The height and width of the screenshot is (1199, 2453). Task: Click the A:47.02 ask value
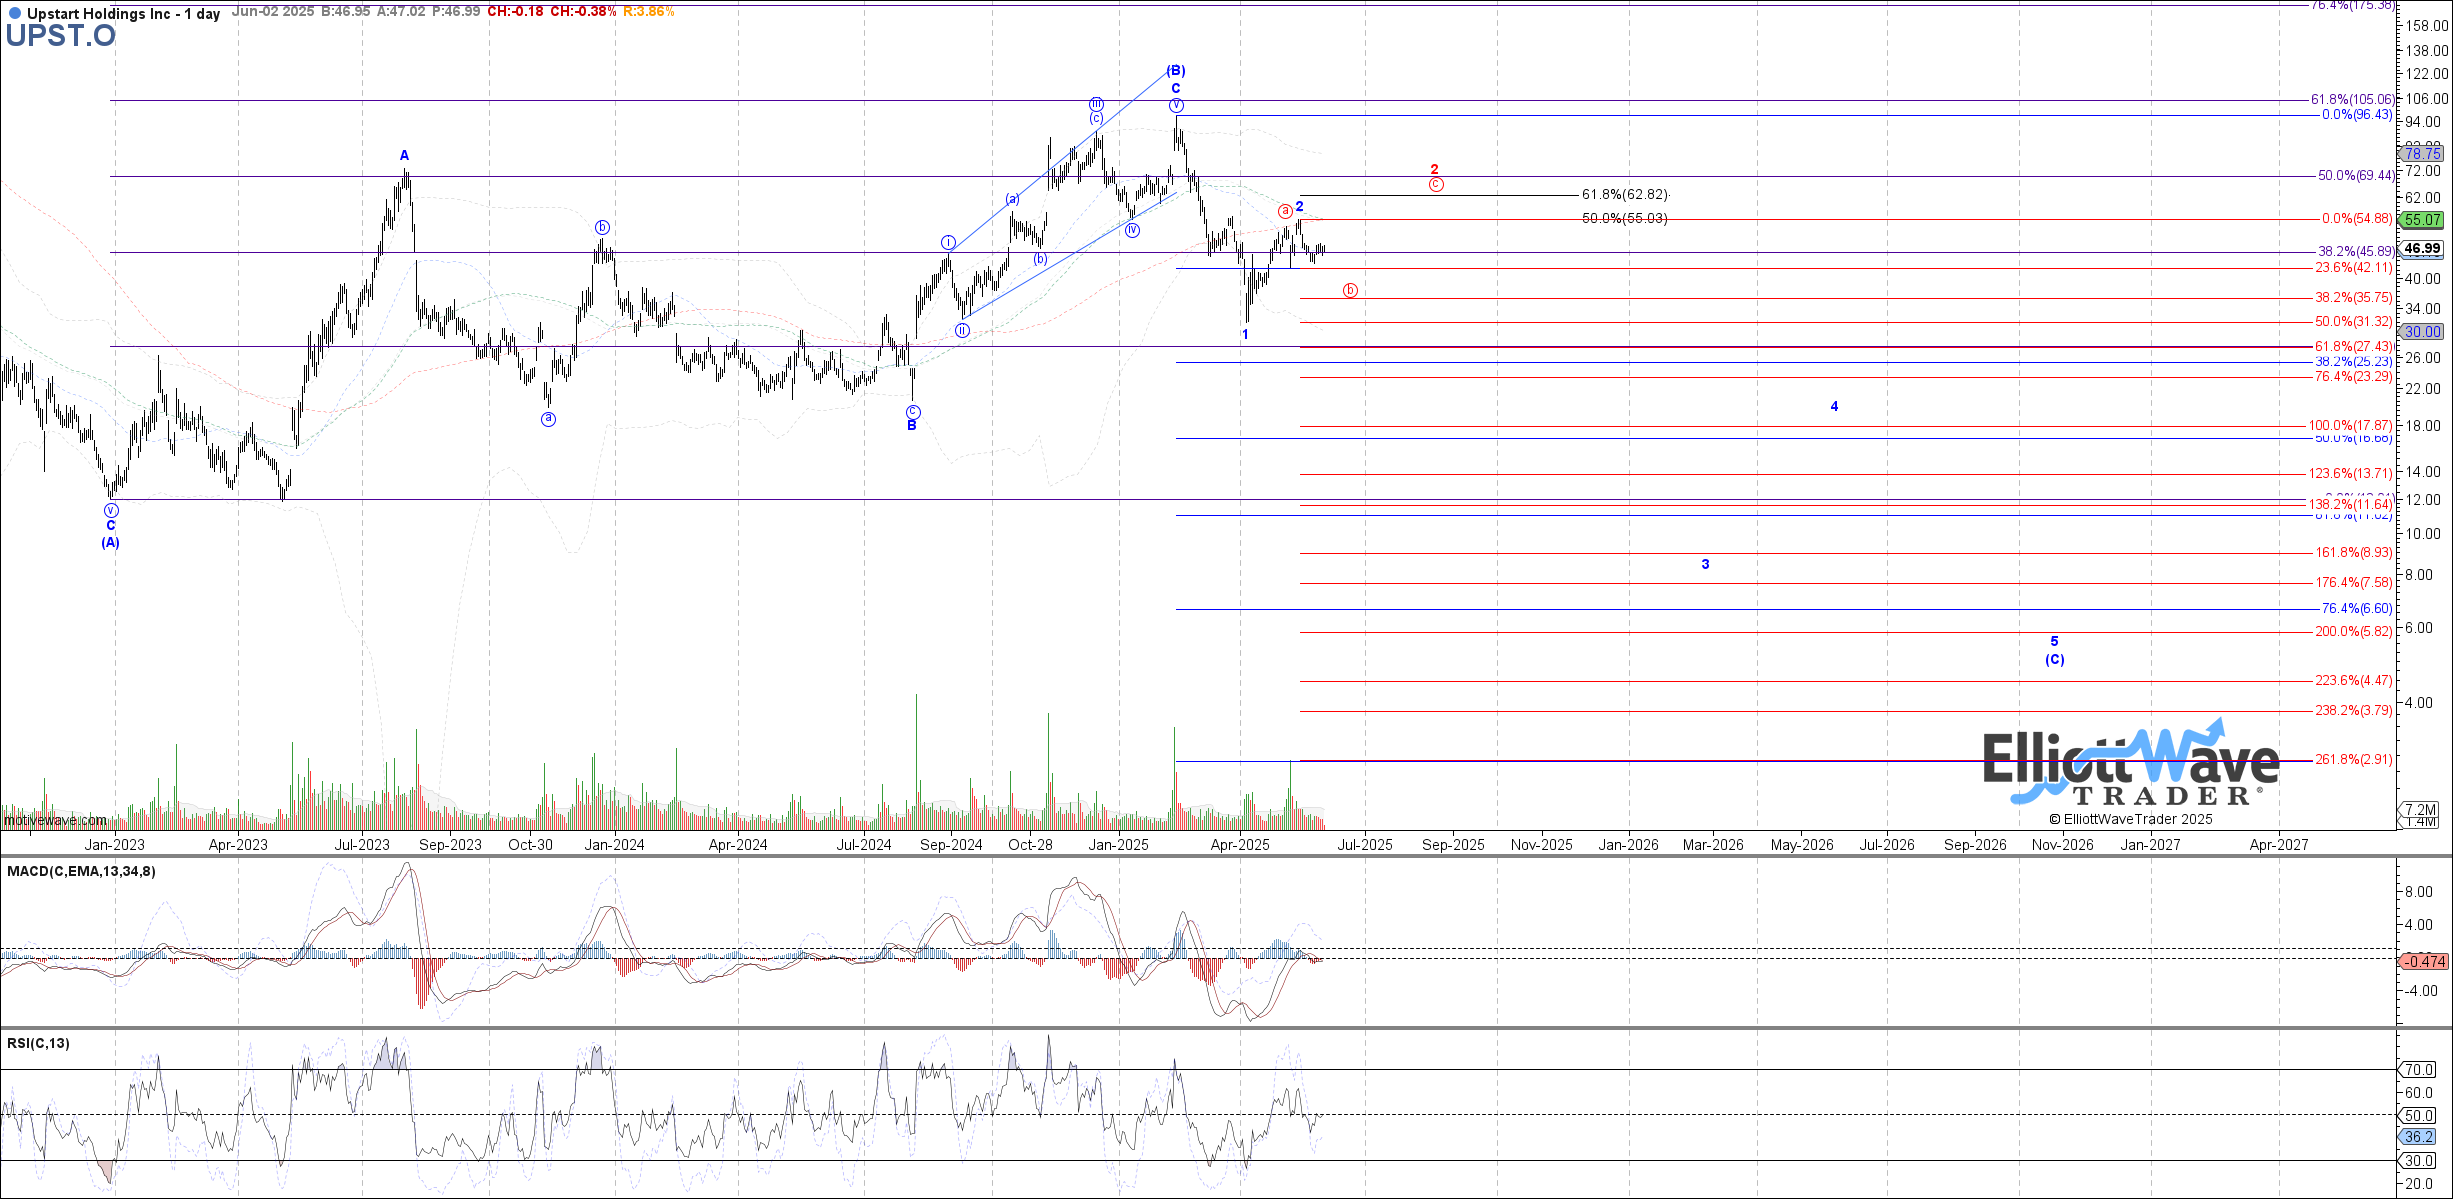pos(401,12)
